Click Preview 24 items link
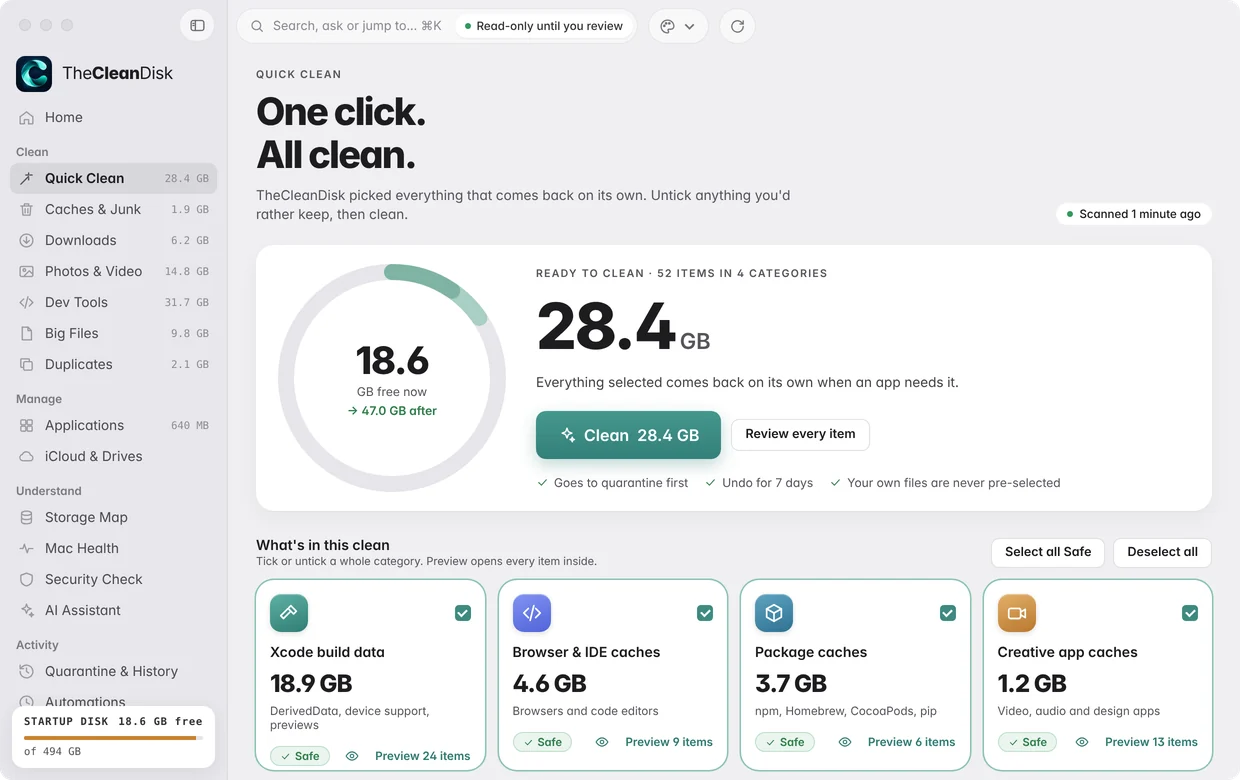The width and height of the screenshot is (1240, 780). pos(422,756)
